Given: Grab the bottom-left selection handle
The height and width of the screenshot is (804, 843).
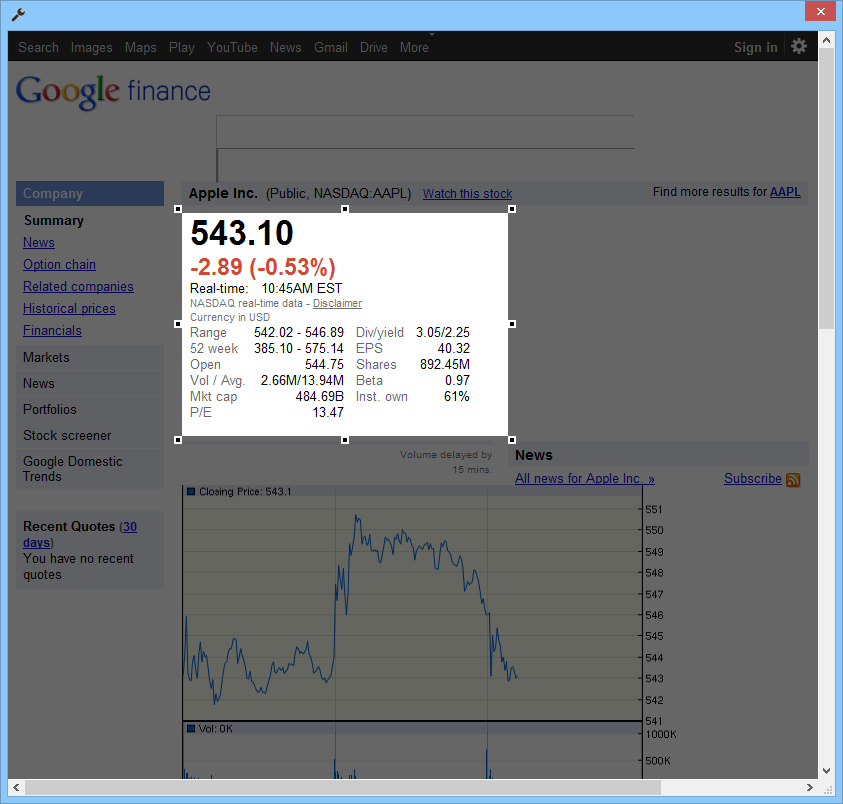Looking at the screenshot, I should coord(178,440).
